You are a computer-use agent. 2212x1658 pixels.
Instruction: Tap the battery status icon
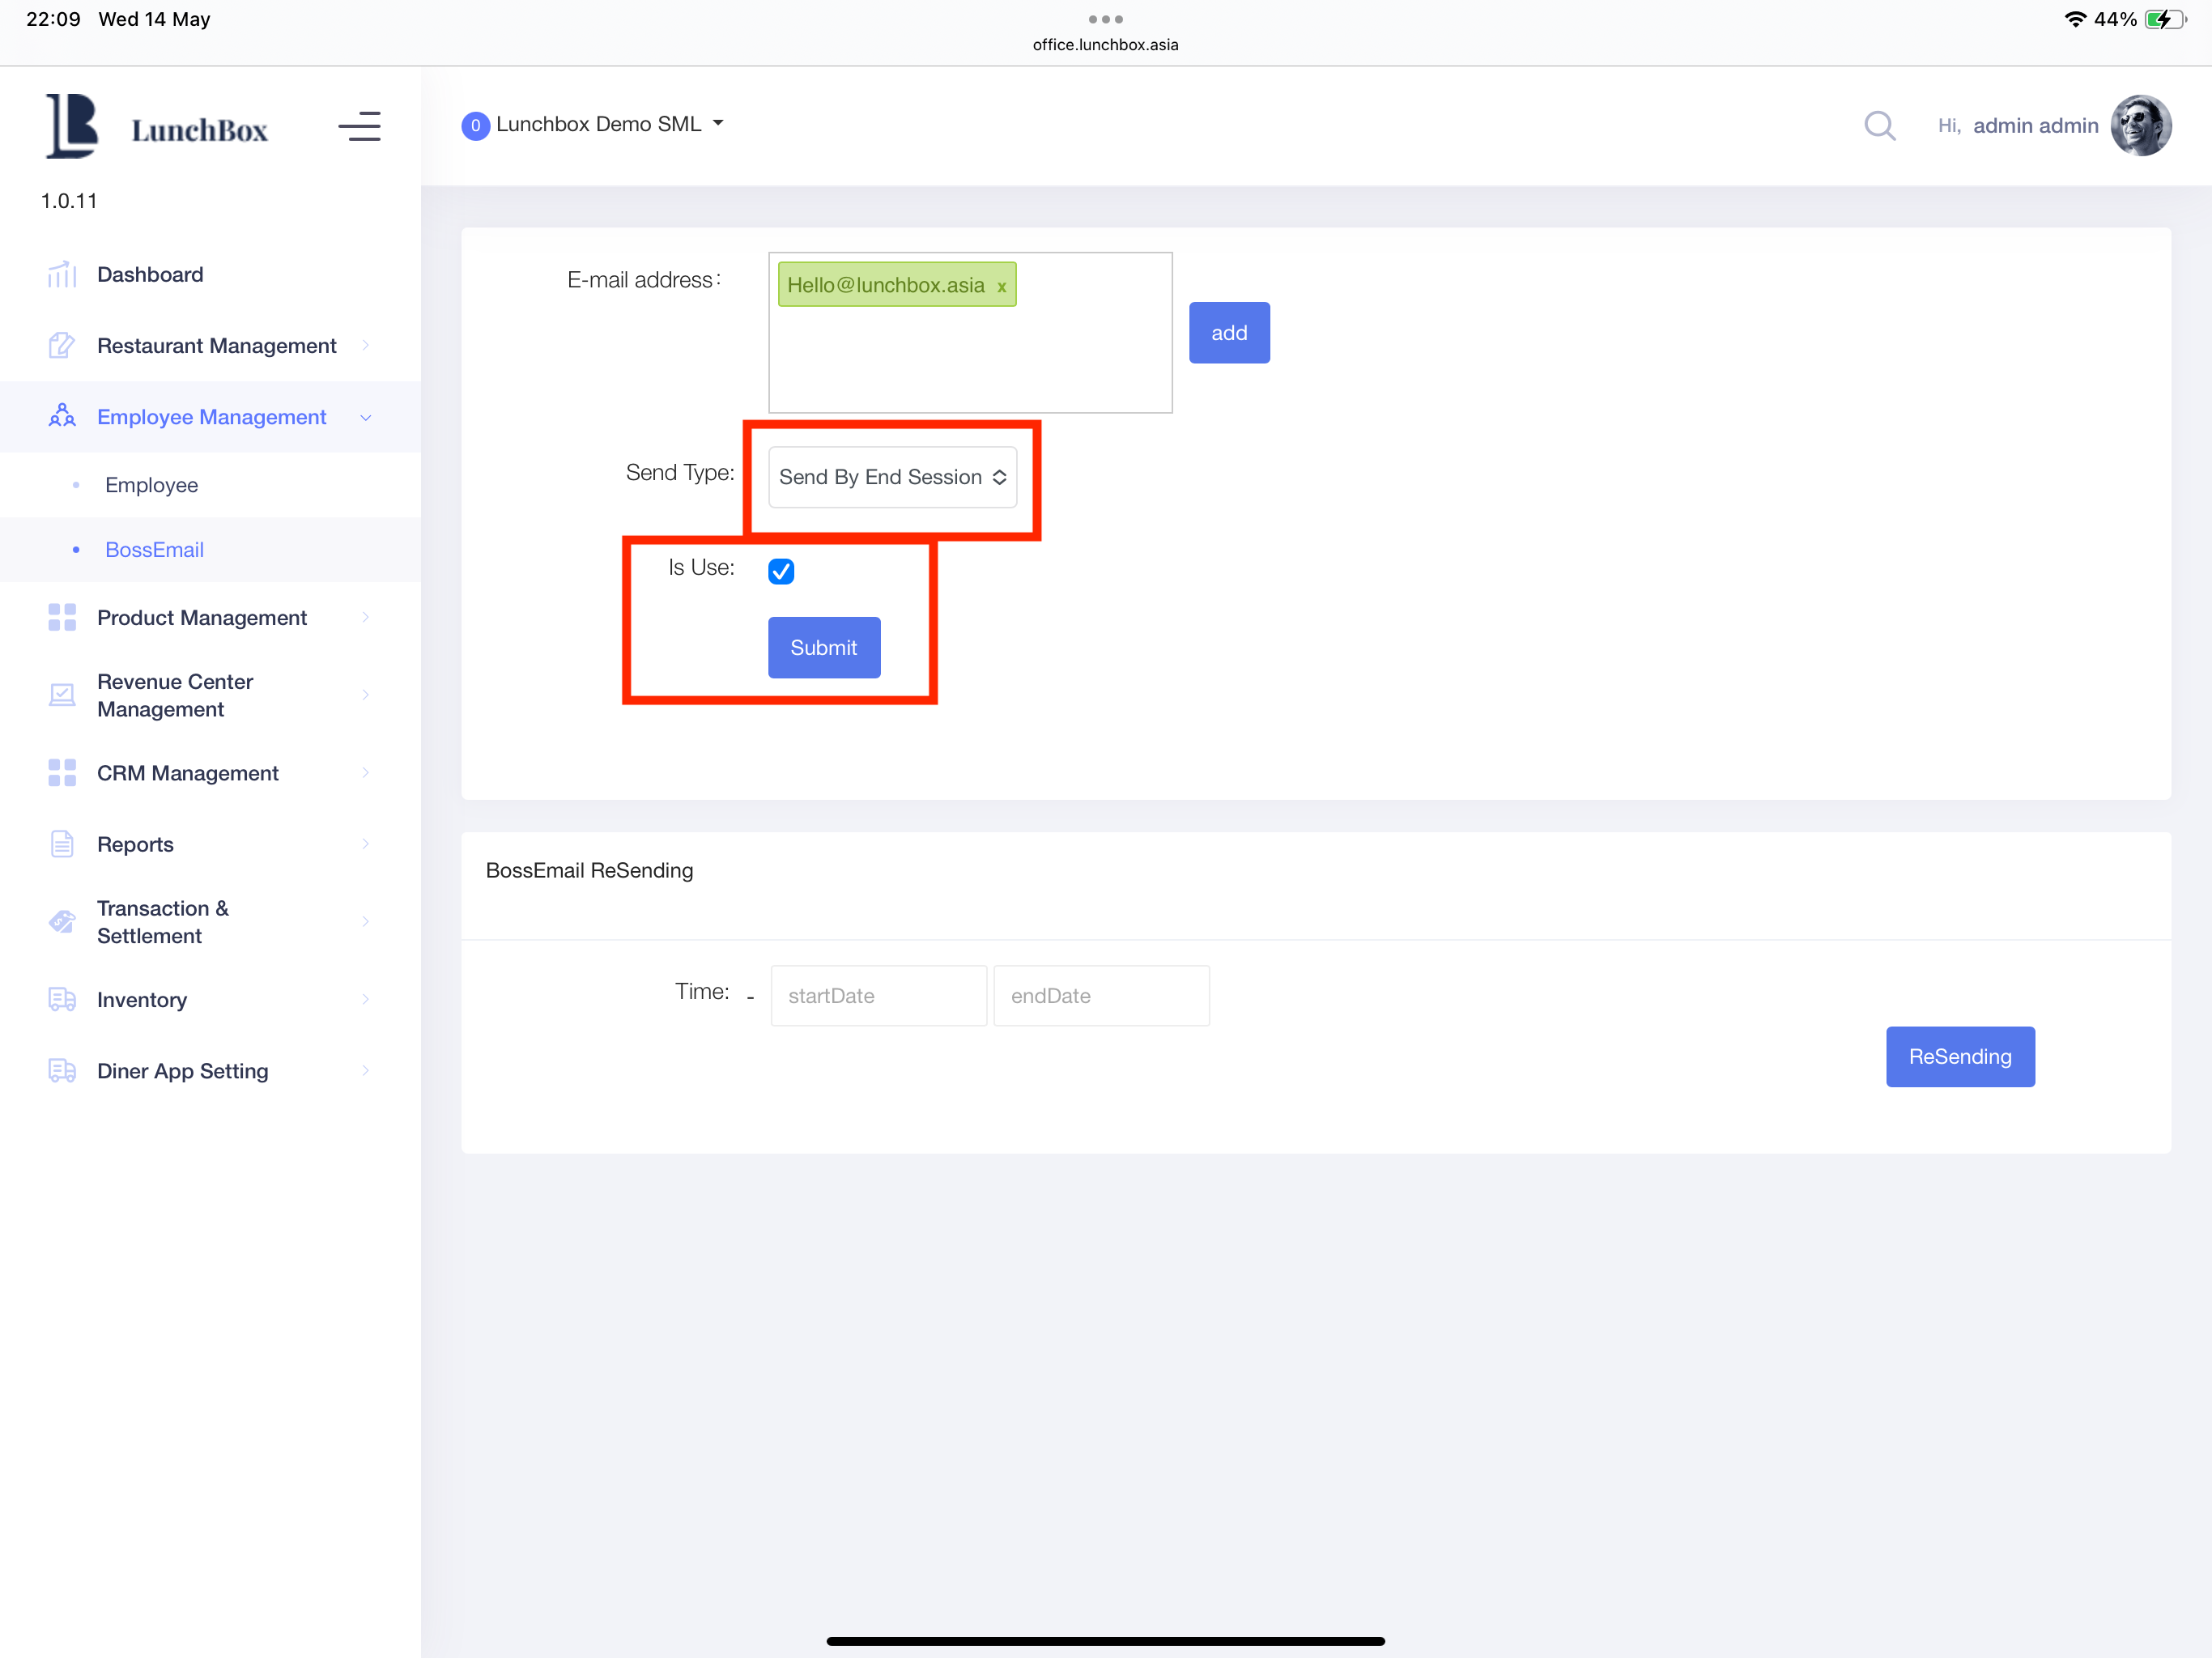pyautogui.click(x=2165, y=19)
